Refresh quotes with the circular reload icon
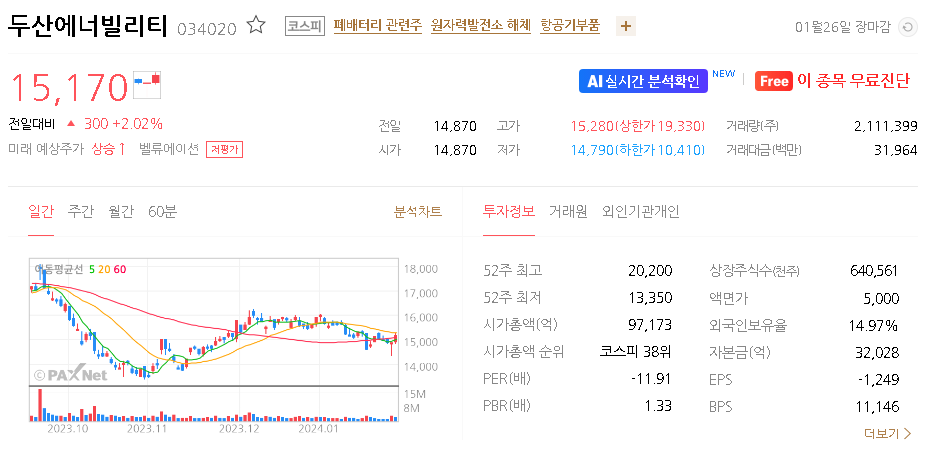925x453 pixels. point(906,27)
